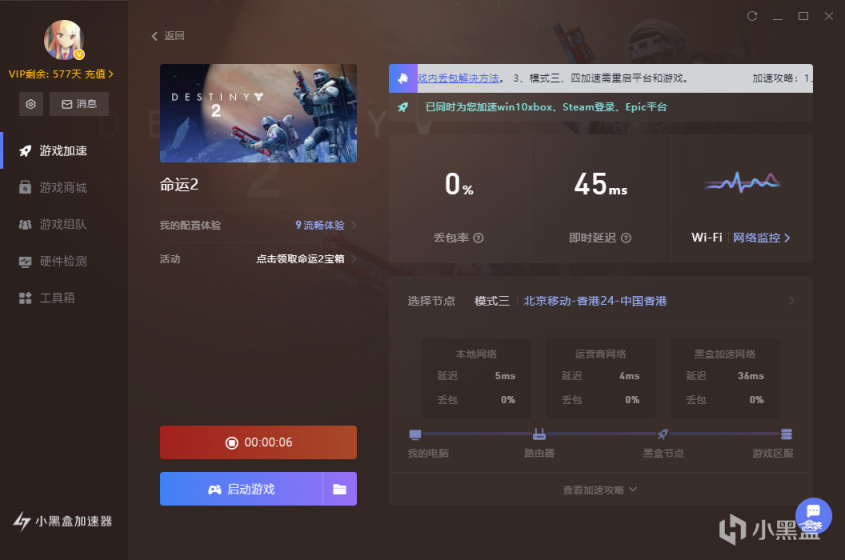Click the 0% packet loss value
Screen dimensions: 845x560
click(x=459, y=184)
